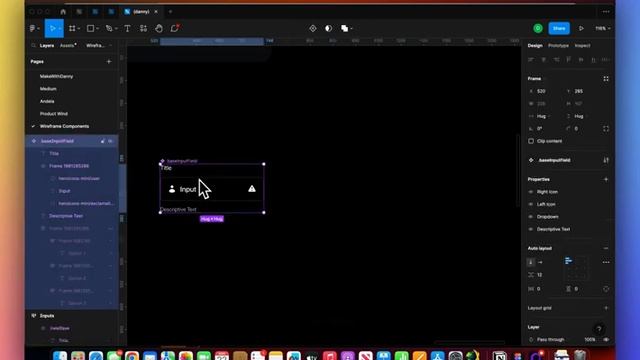
Task: Click align top icon
Action: (x=568, y=60)
